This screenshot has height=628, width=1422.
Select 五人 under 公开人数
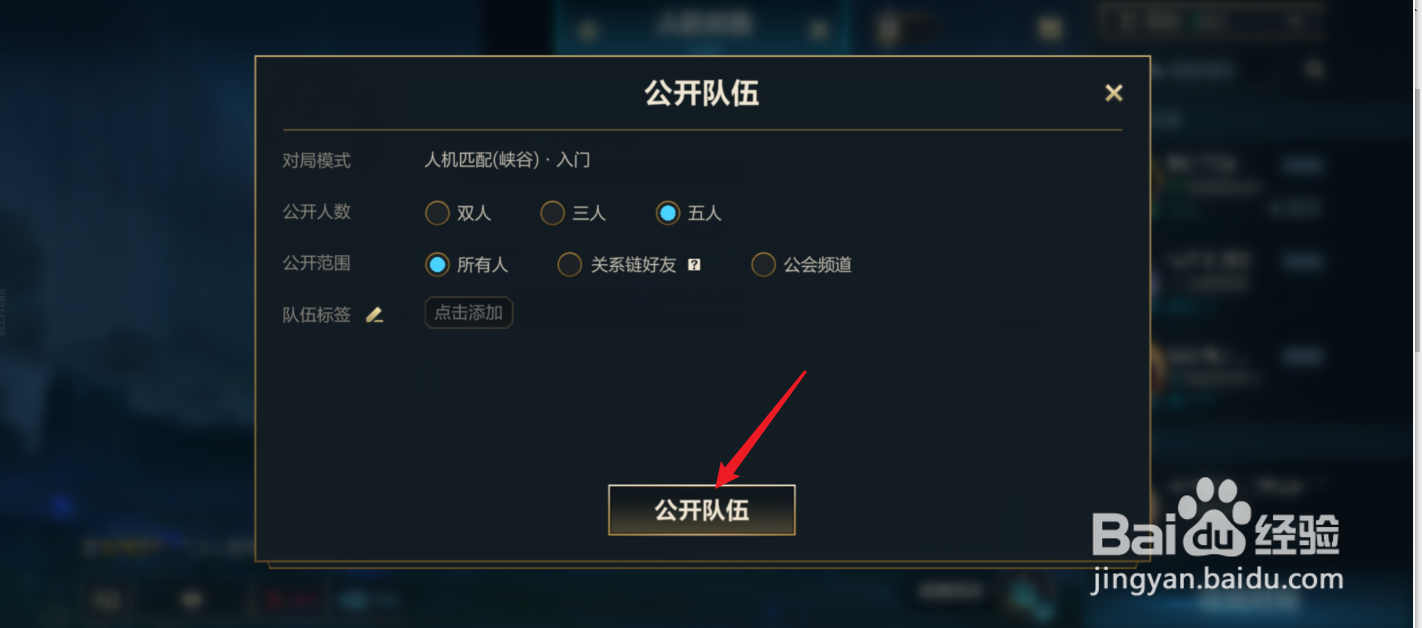click(689, 213)
